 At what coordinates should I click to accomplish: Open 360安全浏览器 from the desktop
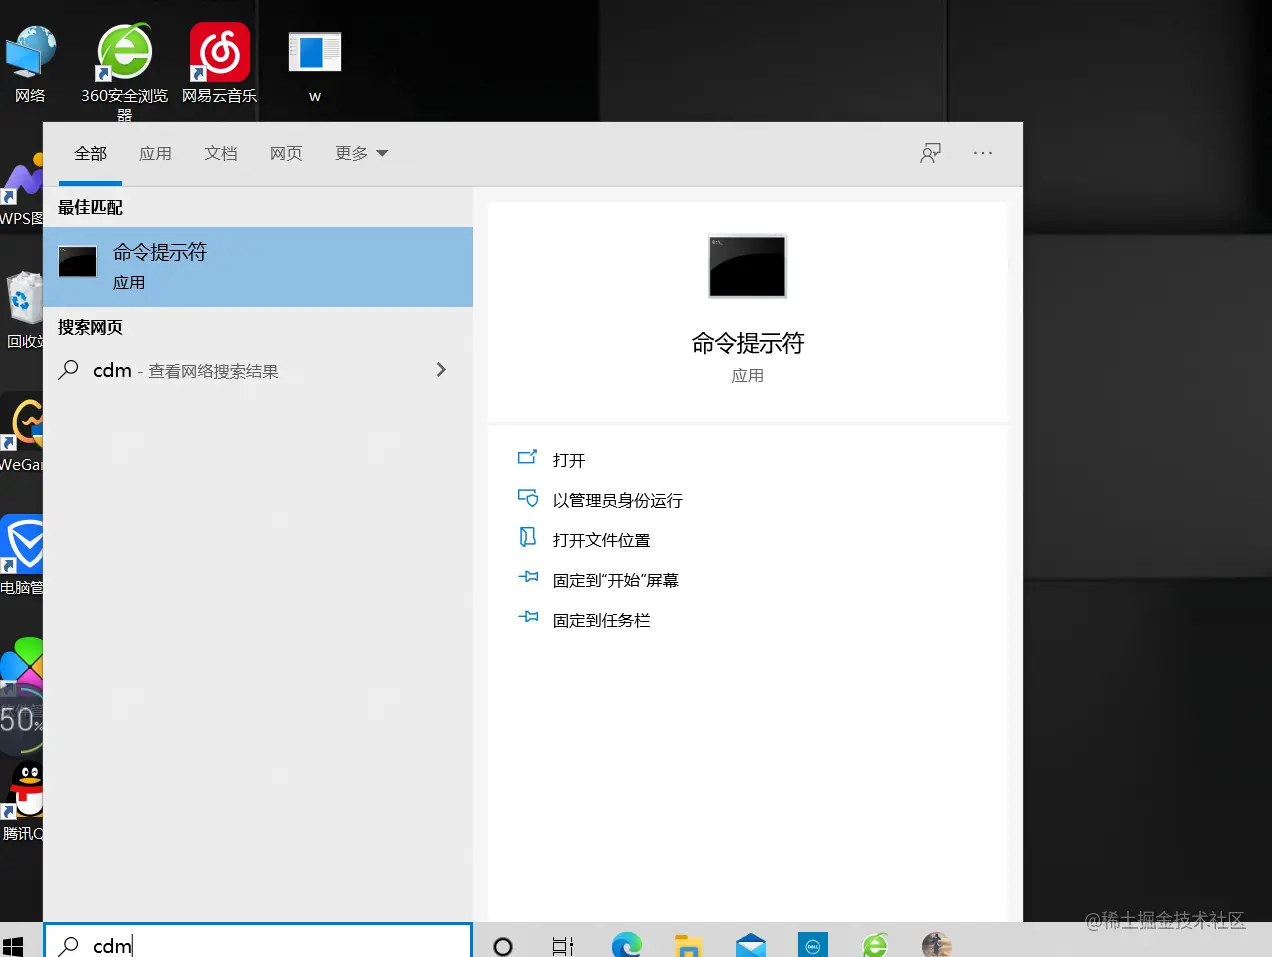tap(123, 55)
